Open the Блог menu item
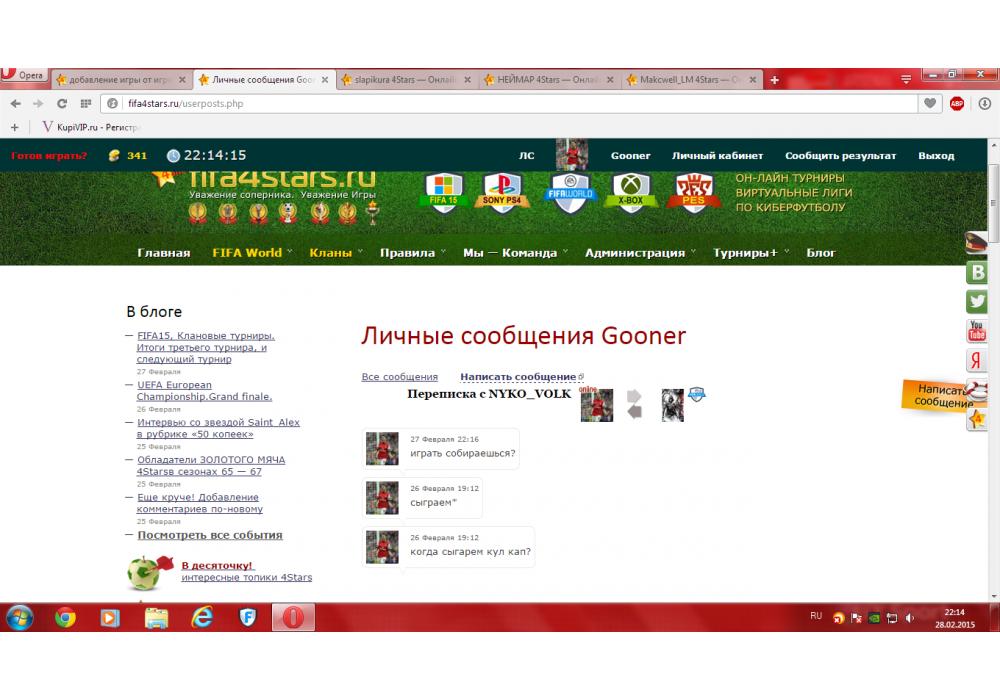This screenshot has width=1000, height=700. 820,252
